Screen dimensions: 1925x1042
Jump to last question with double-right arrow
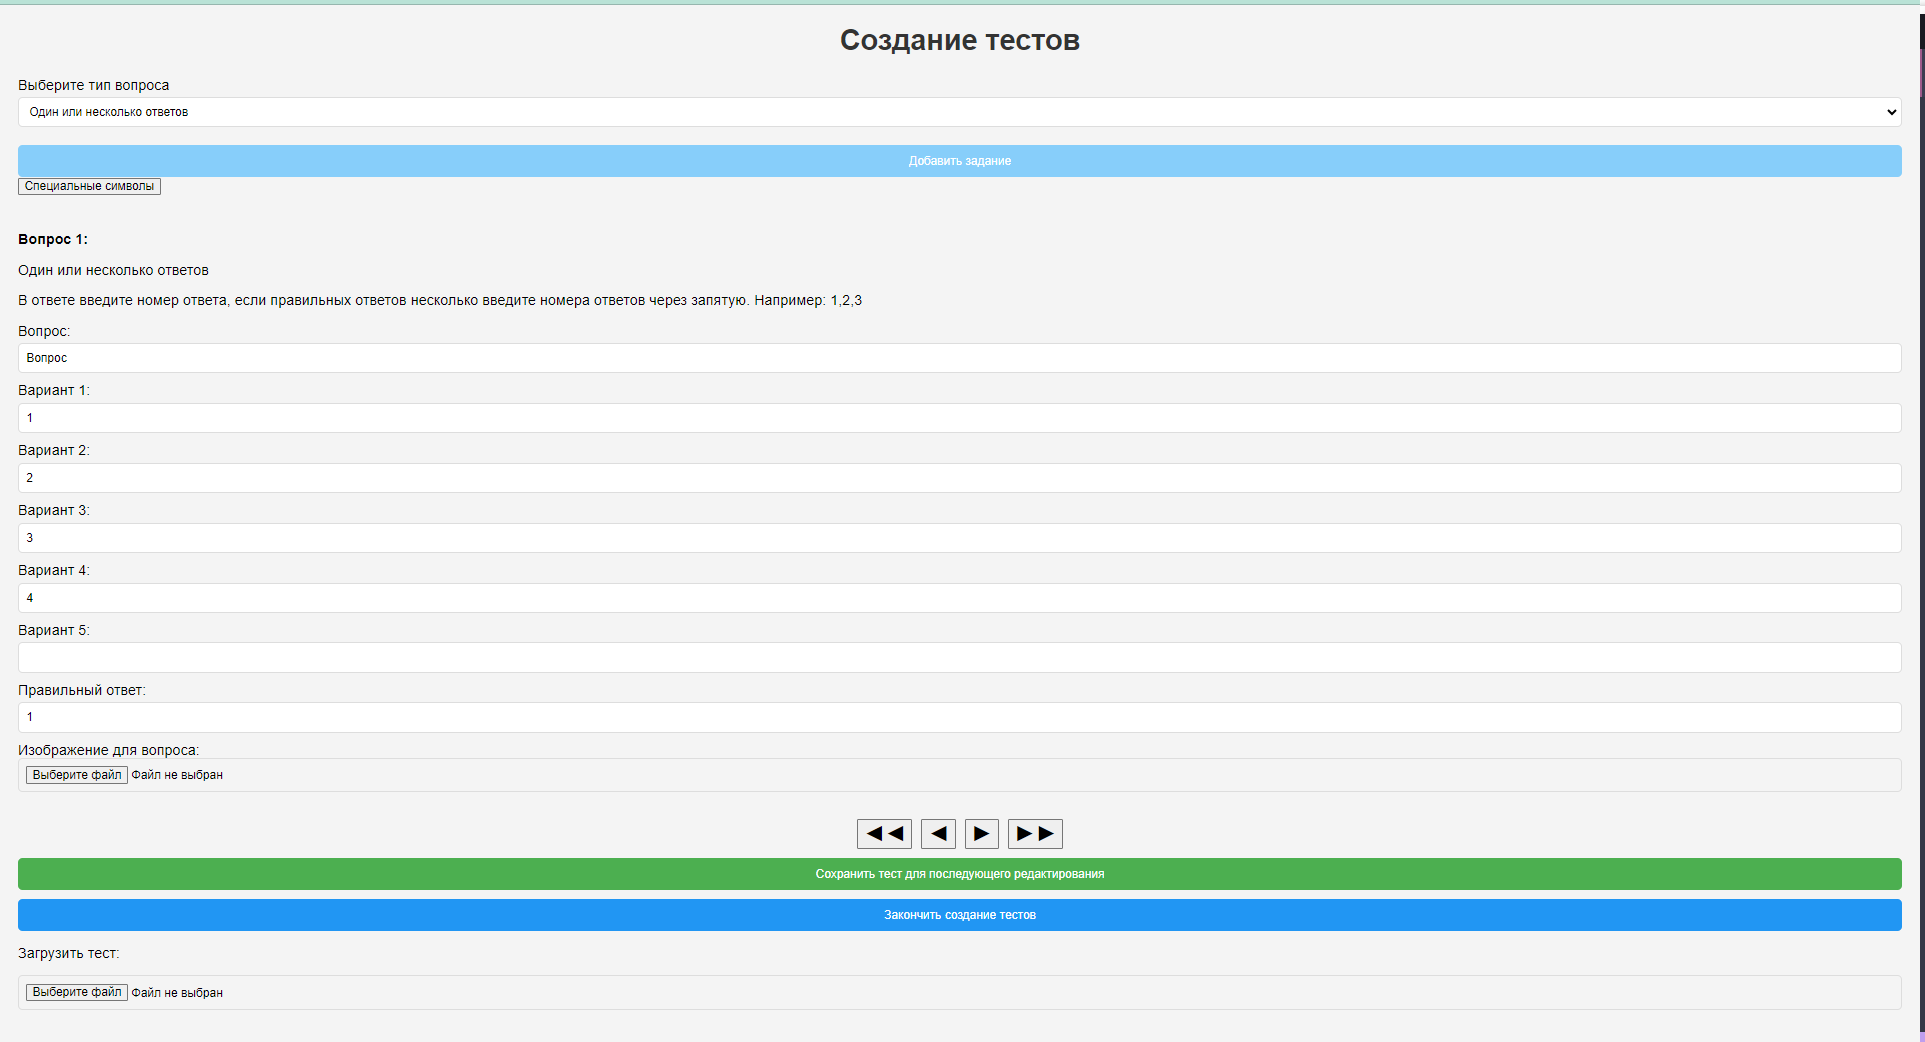[1035, 833]
